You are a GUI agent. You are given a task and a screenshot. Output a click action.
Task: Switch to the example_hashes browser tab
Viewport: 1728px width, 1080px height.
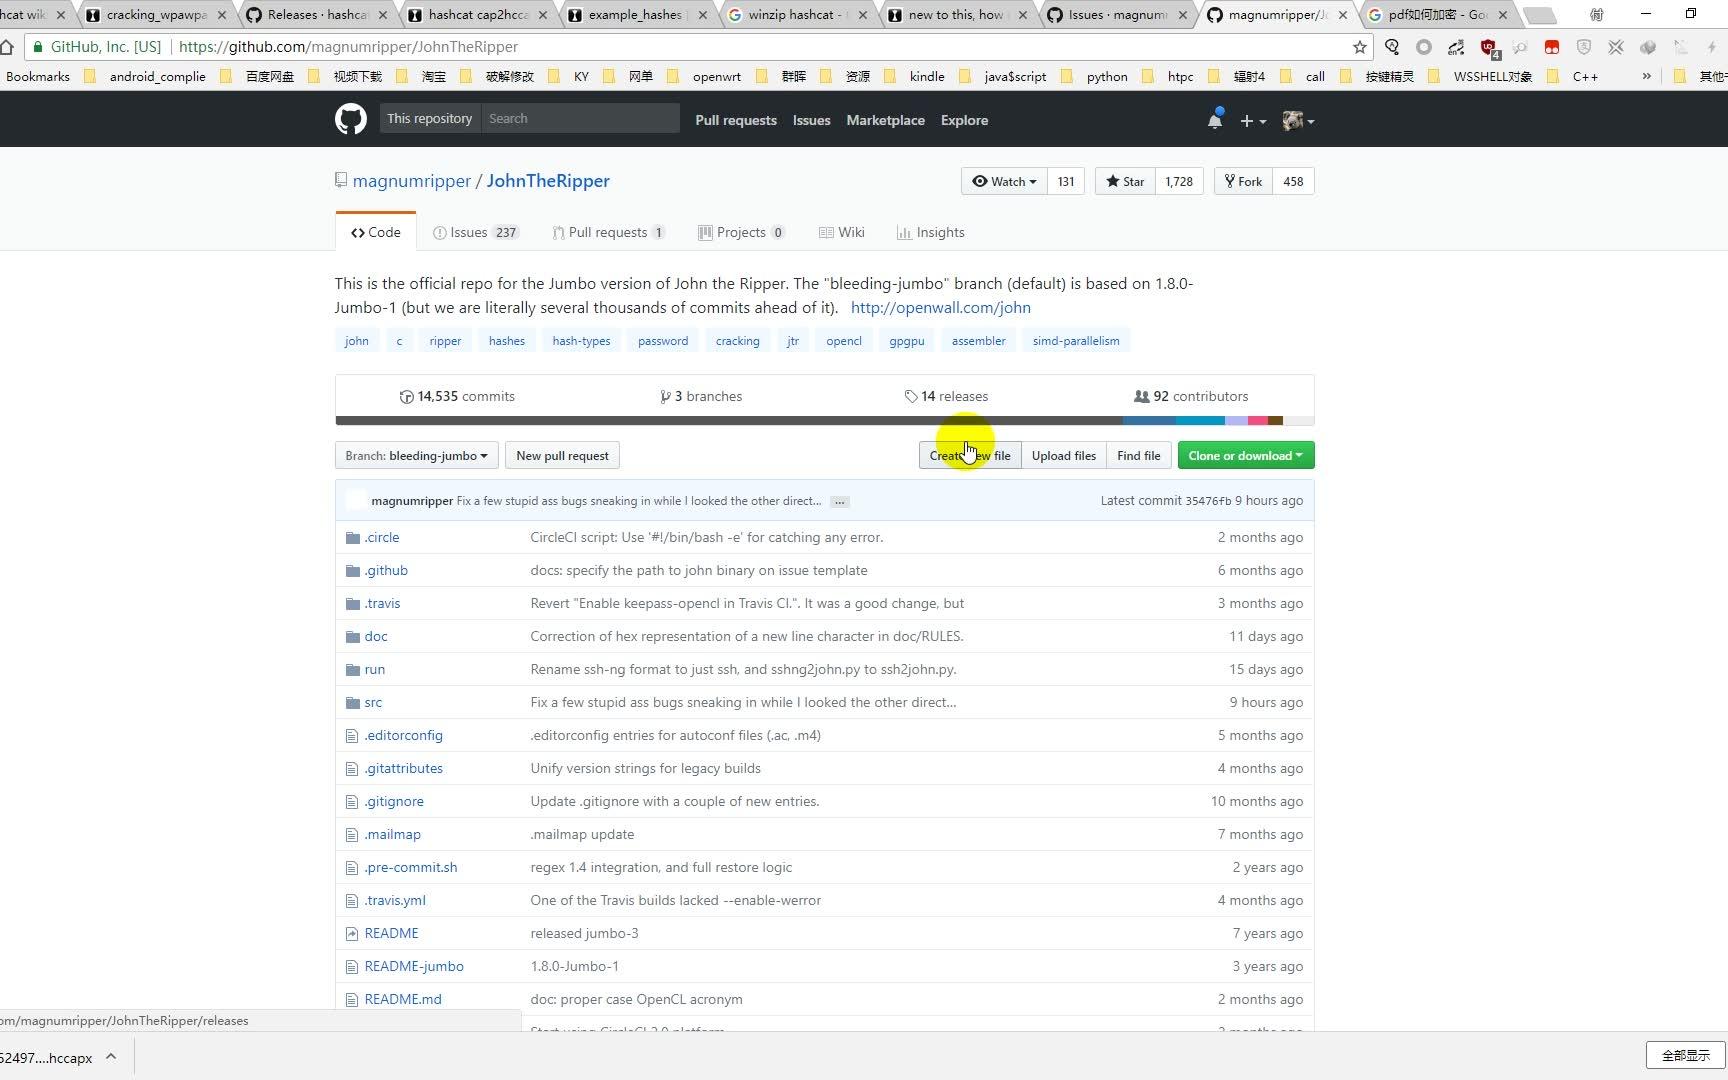click(x=635, y=15)
